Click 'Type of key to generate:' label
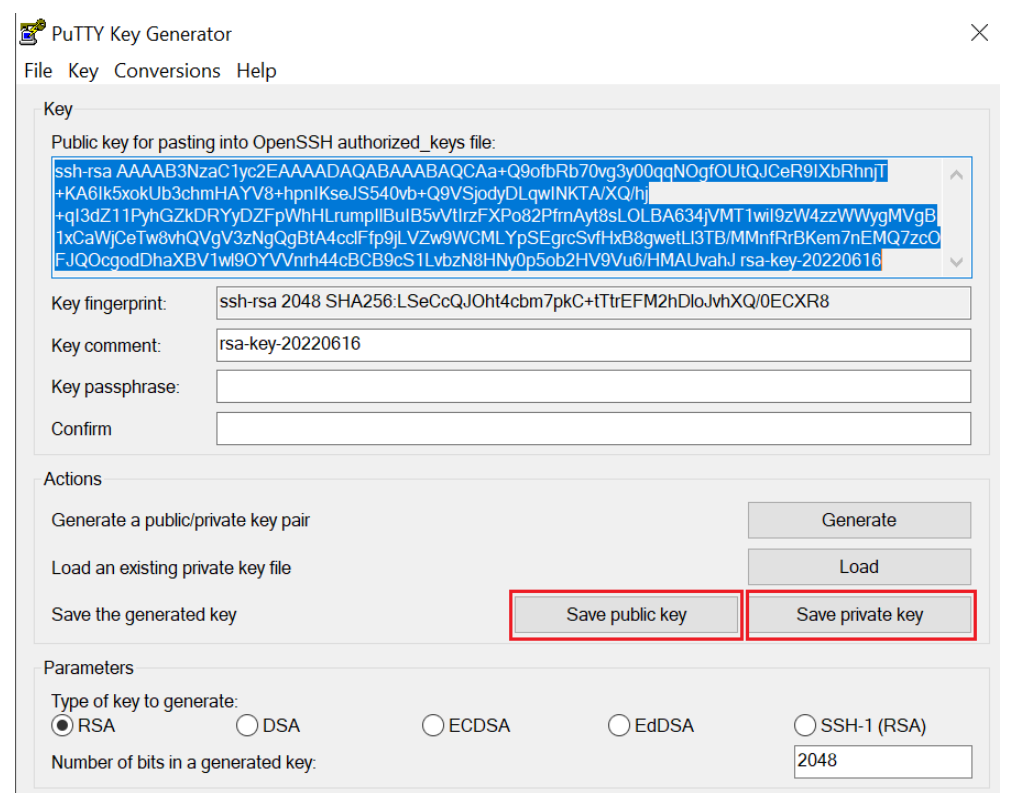Image resolution: width=1010 pixels, height=801 pixels. point(144,701)
